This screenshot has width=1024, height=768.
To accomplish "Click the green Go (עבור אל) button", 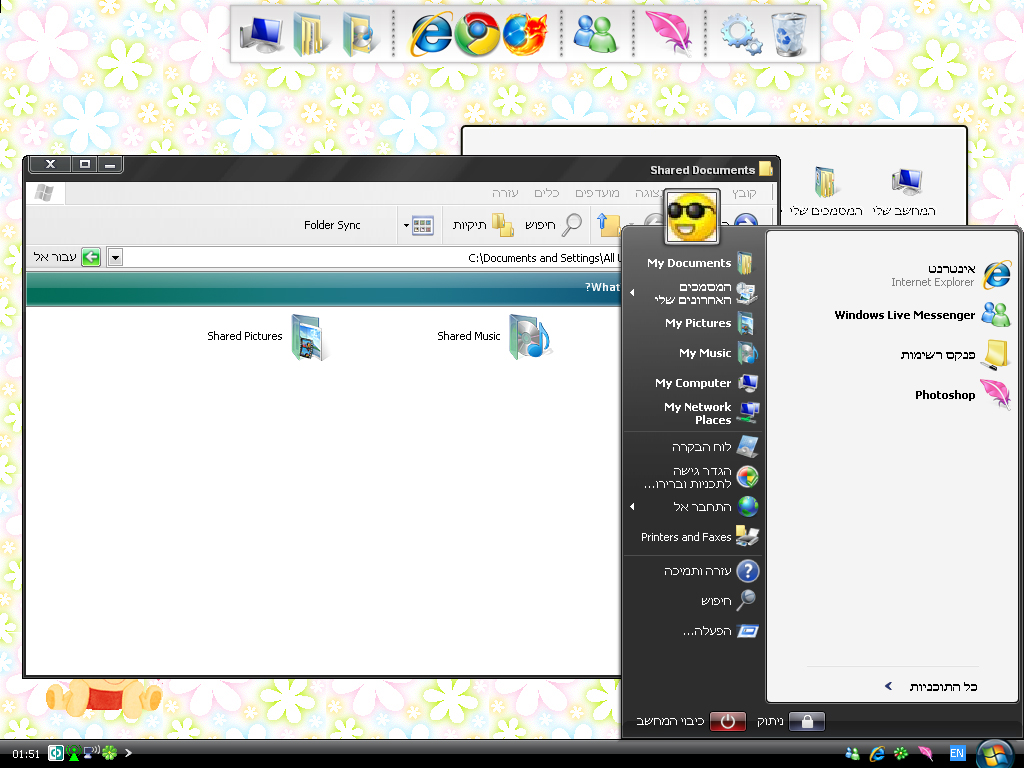I will pyautogui.click(x=67, y=257).
